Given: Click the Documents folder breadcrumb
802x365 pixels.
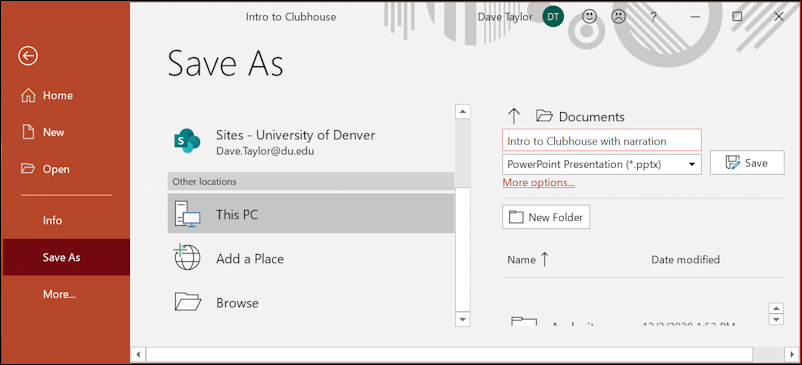Looking at the screenshot, I should tap(580, 117).
